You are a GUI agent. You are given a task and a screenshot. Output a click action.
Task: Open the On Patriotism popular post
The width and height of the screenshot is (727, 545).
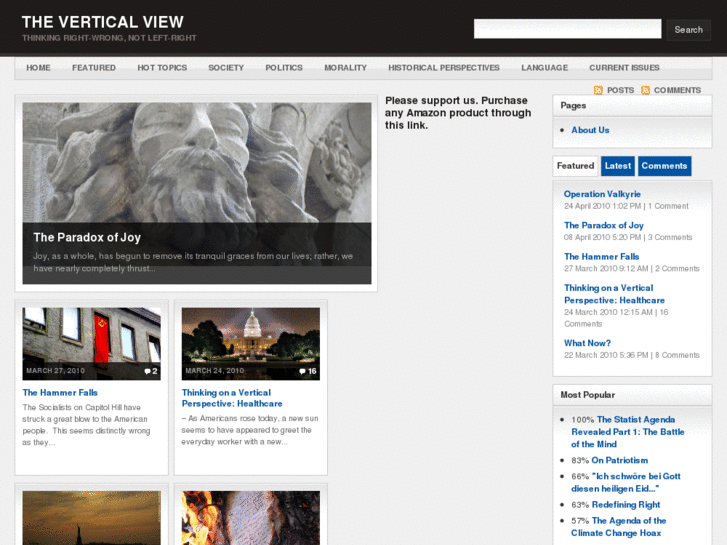coord(619,461)
